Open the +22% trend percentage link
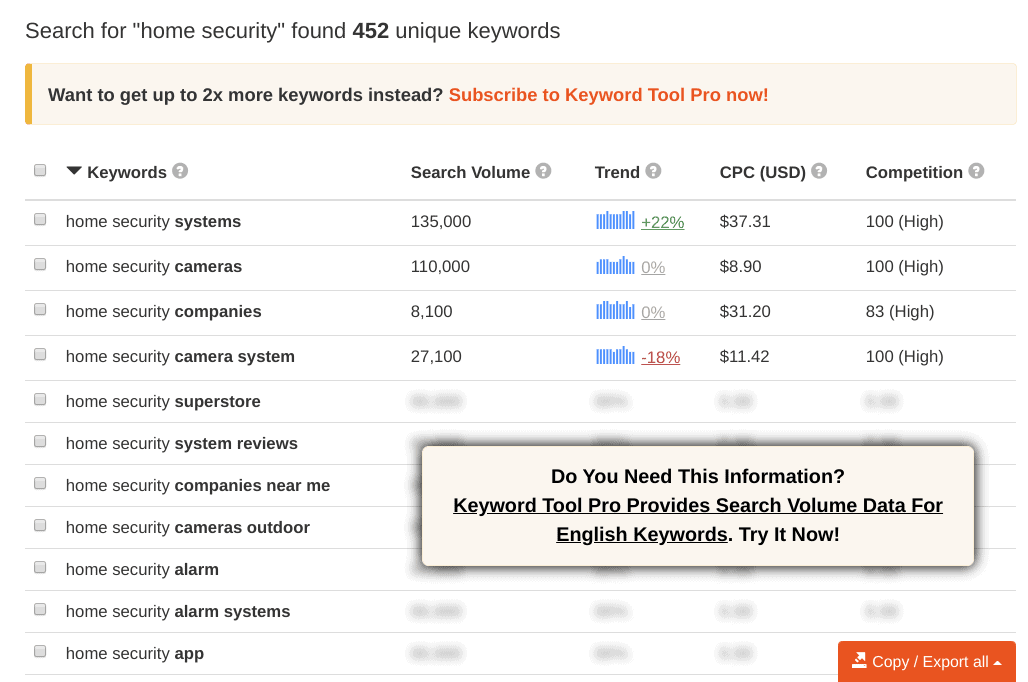The image size is (1028, 682). tap(662, 222)
